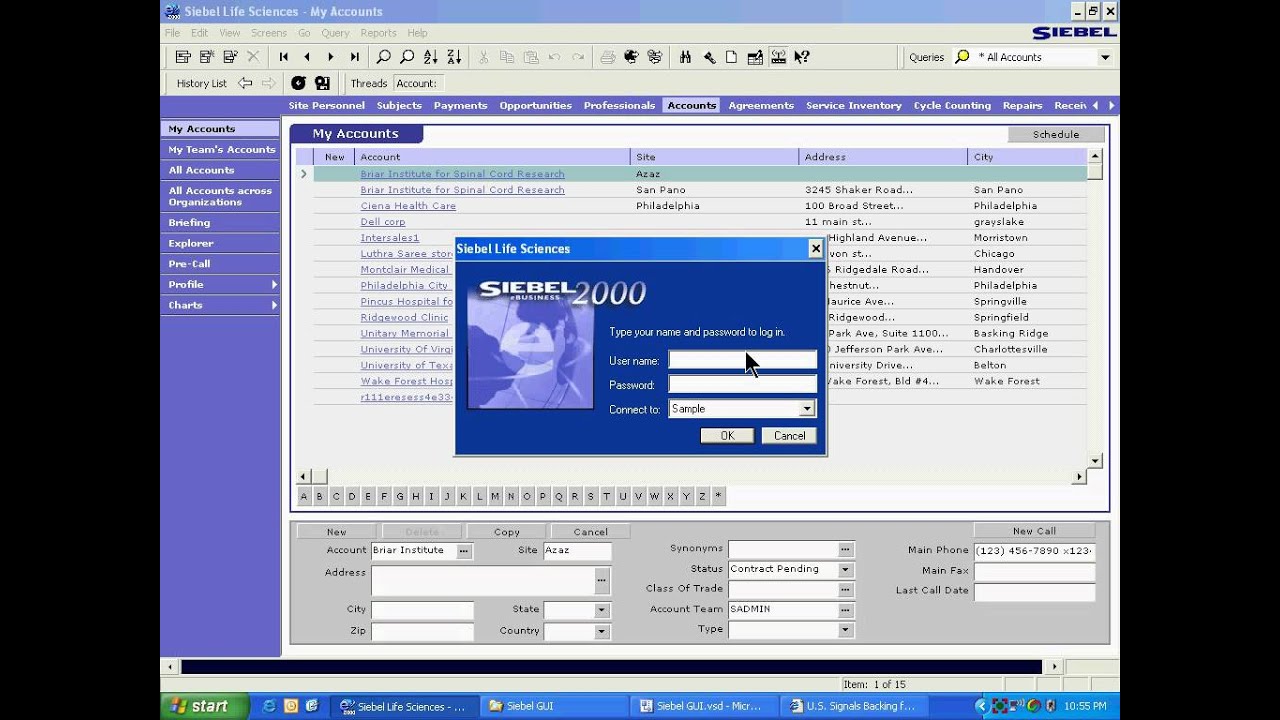This screenshot has height=720, width=1280.
Task: Click the Main Fax field
Action: pyautogui.click(x=1034, y=571)
